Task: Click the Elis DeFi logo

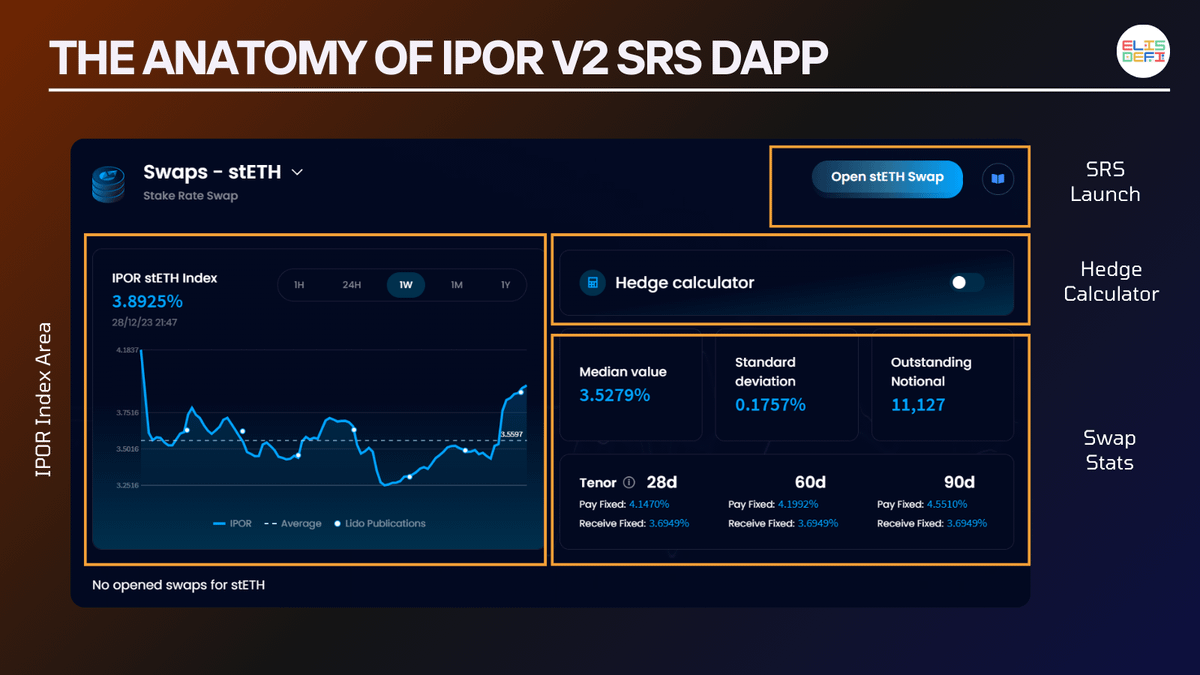Action: 1143,52
